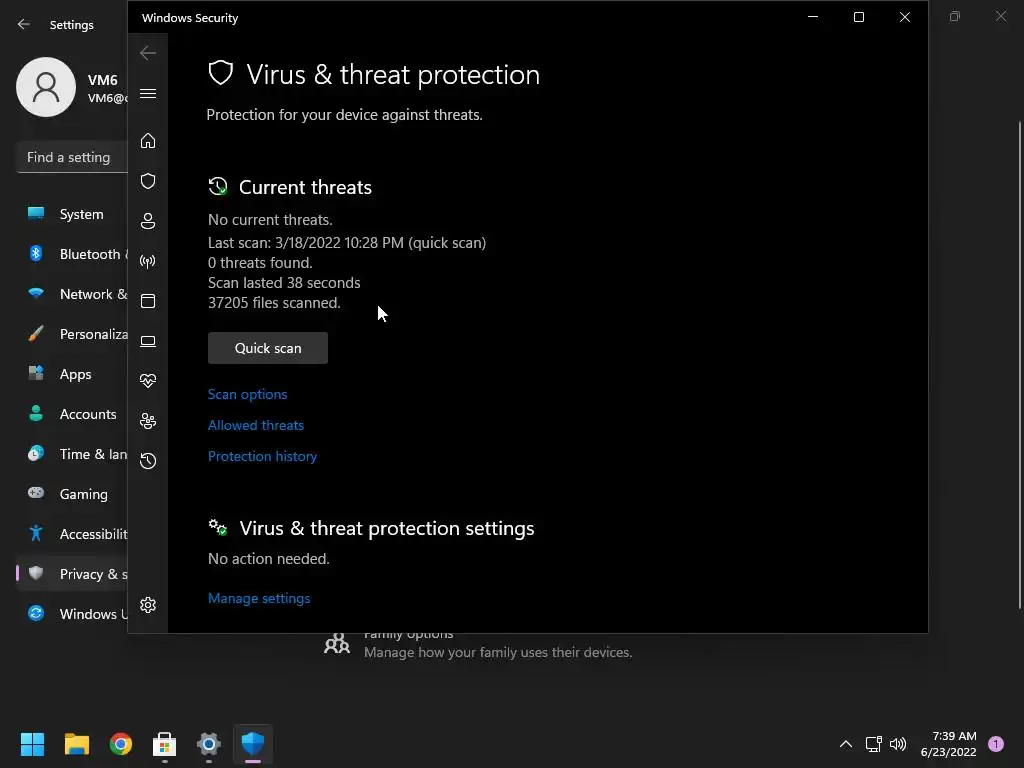Viewport: 1024px width, 768px height.
Task: Select Gaming in Settings sidebar
Action: pos(72,494)
